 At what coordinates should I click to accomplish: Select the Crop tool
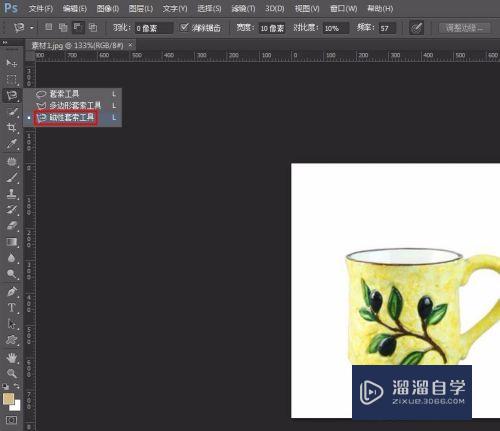pos(11,127)
